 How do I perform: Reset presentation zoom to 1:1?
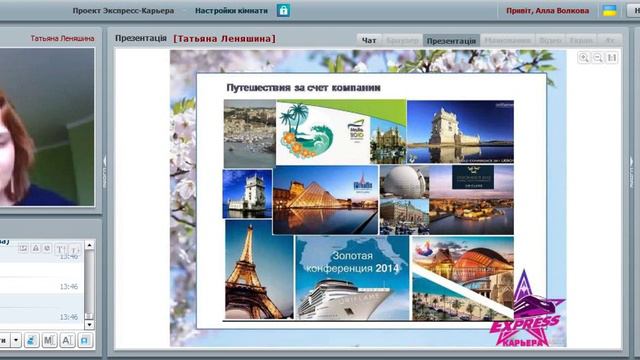[x=611, y=58]
